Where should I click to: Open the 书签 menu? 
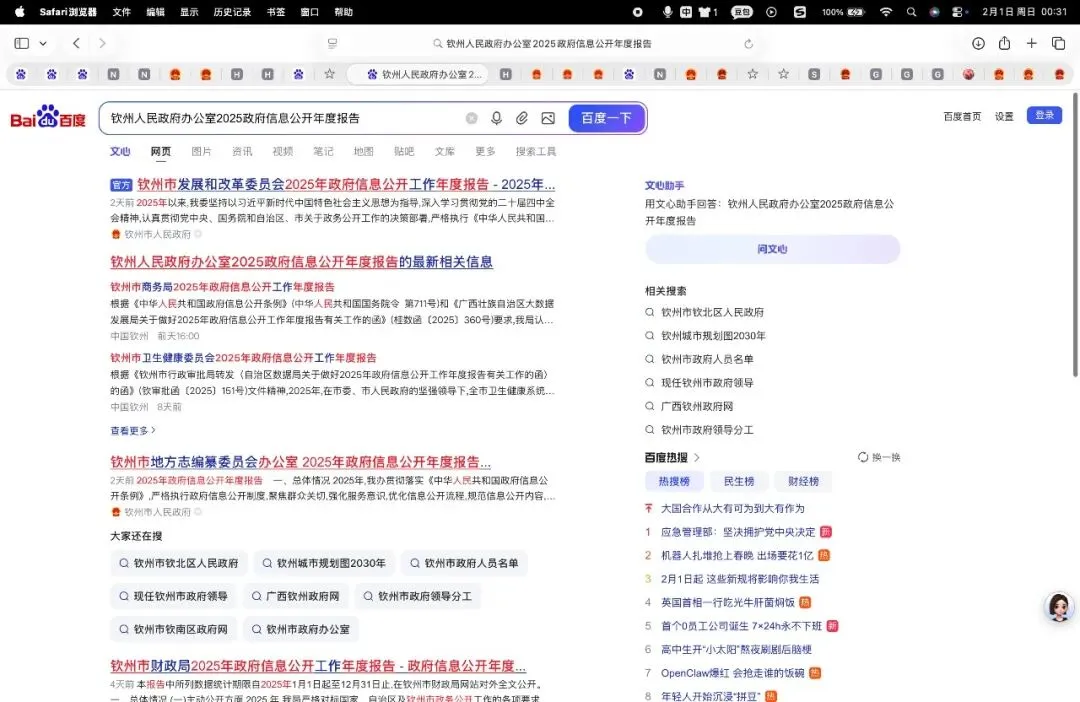[276, 12]
